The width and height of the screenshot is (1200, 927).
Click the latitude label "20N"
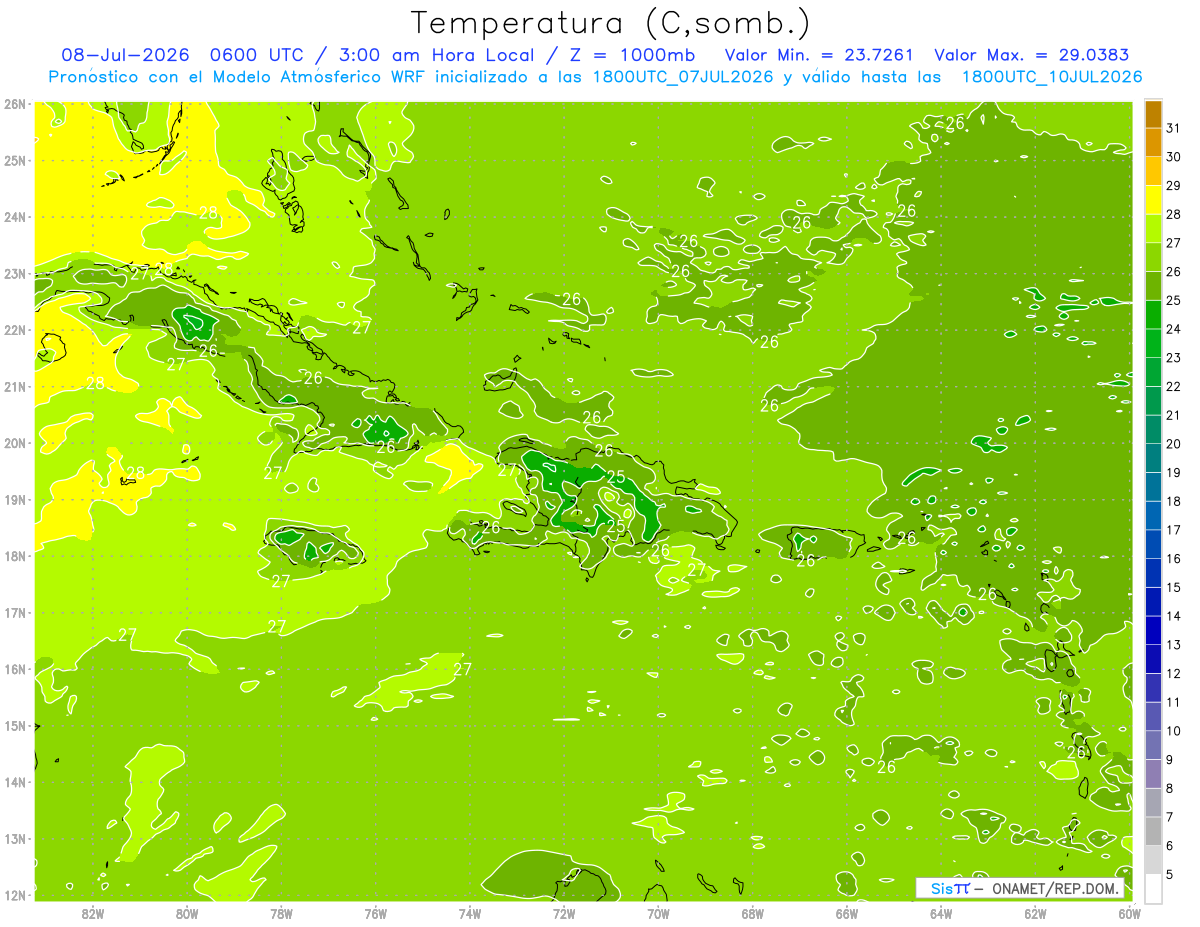coord(14,443)
